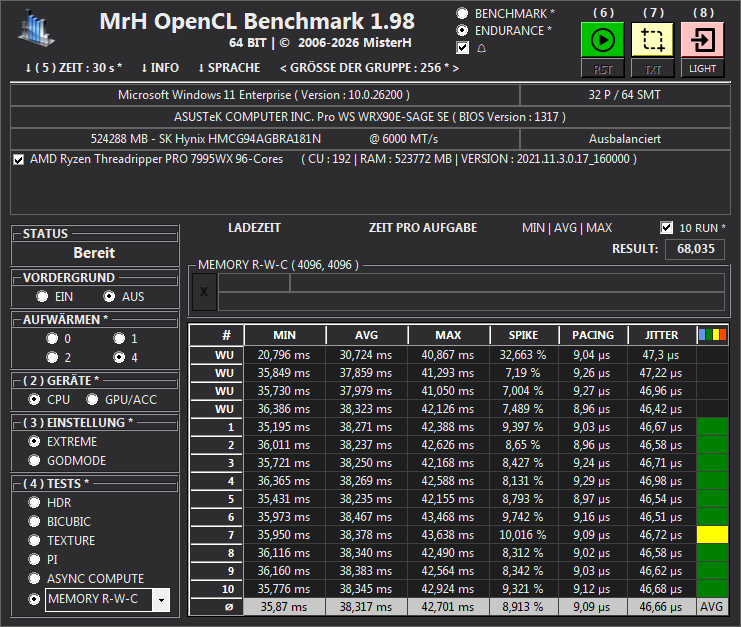The image size is (741, 627).
Task: Select Aufwärmen value 2
Action: pyautogui.click(x=52, y=357)
